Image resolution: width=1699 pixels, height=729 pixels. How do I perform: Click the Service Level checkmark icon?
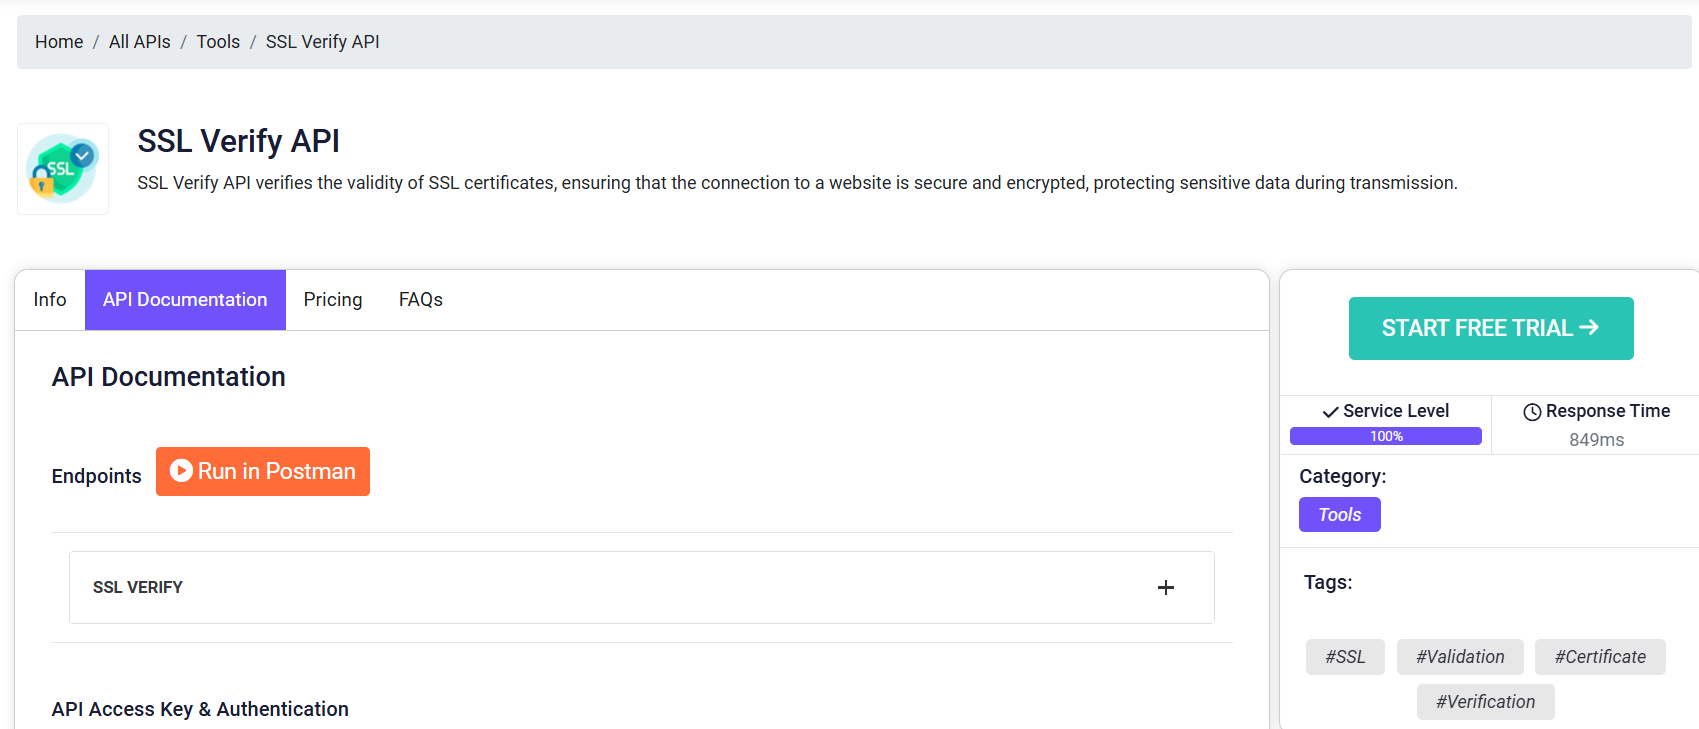[1330, 412]
